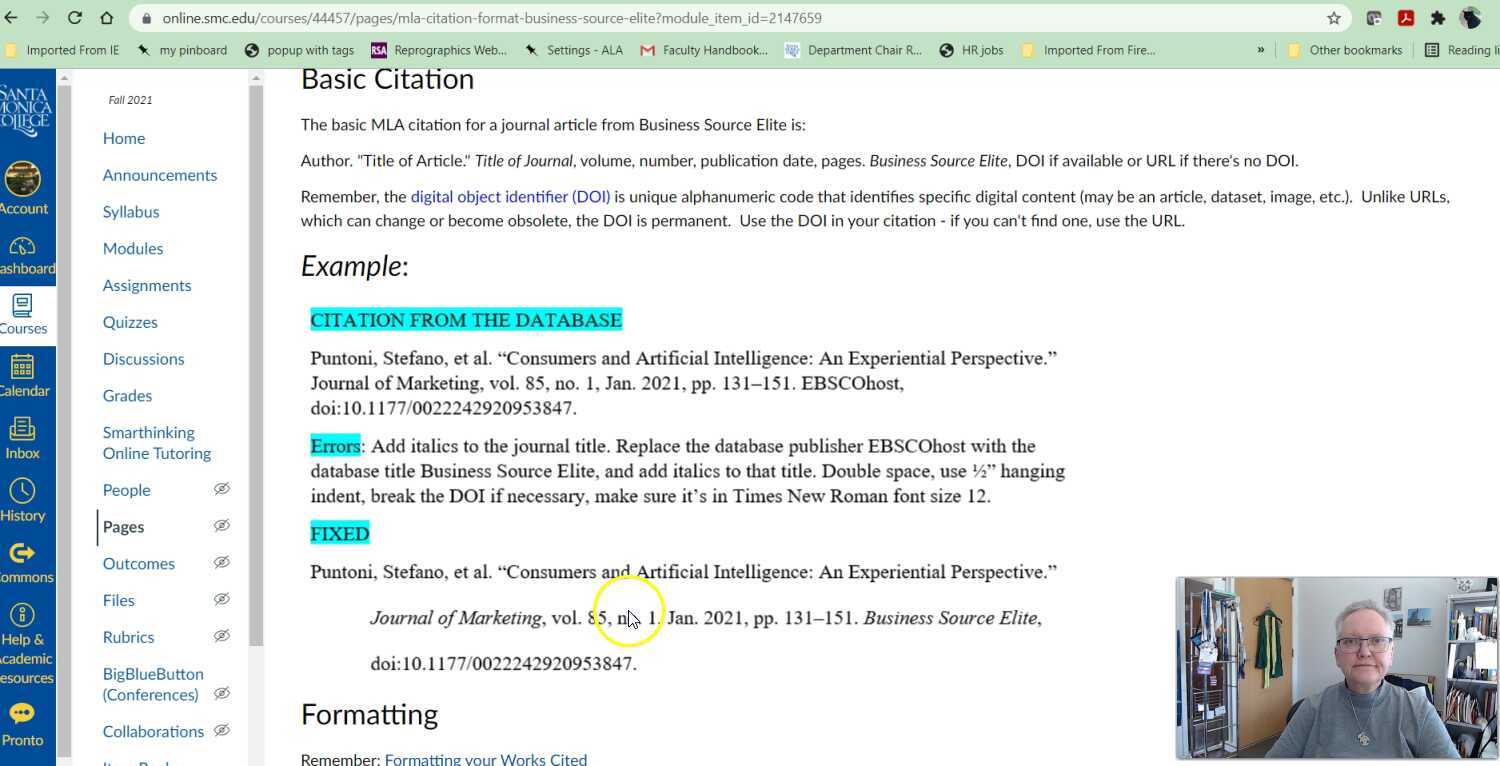Open the Formatting your Works Cited link
This screenshot has width=1500, height=766.
[486, 758]
